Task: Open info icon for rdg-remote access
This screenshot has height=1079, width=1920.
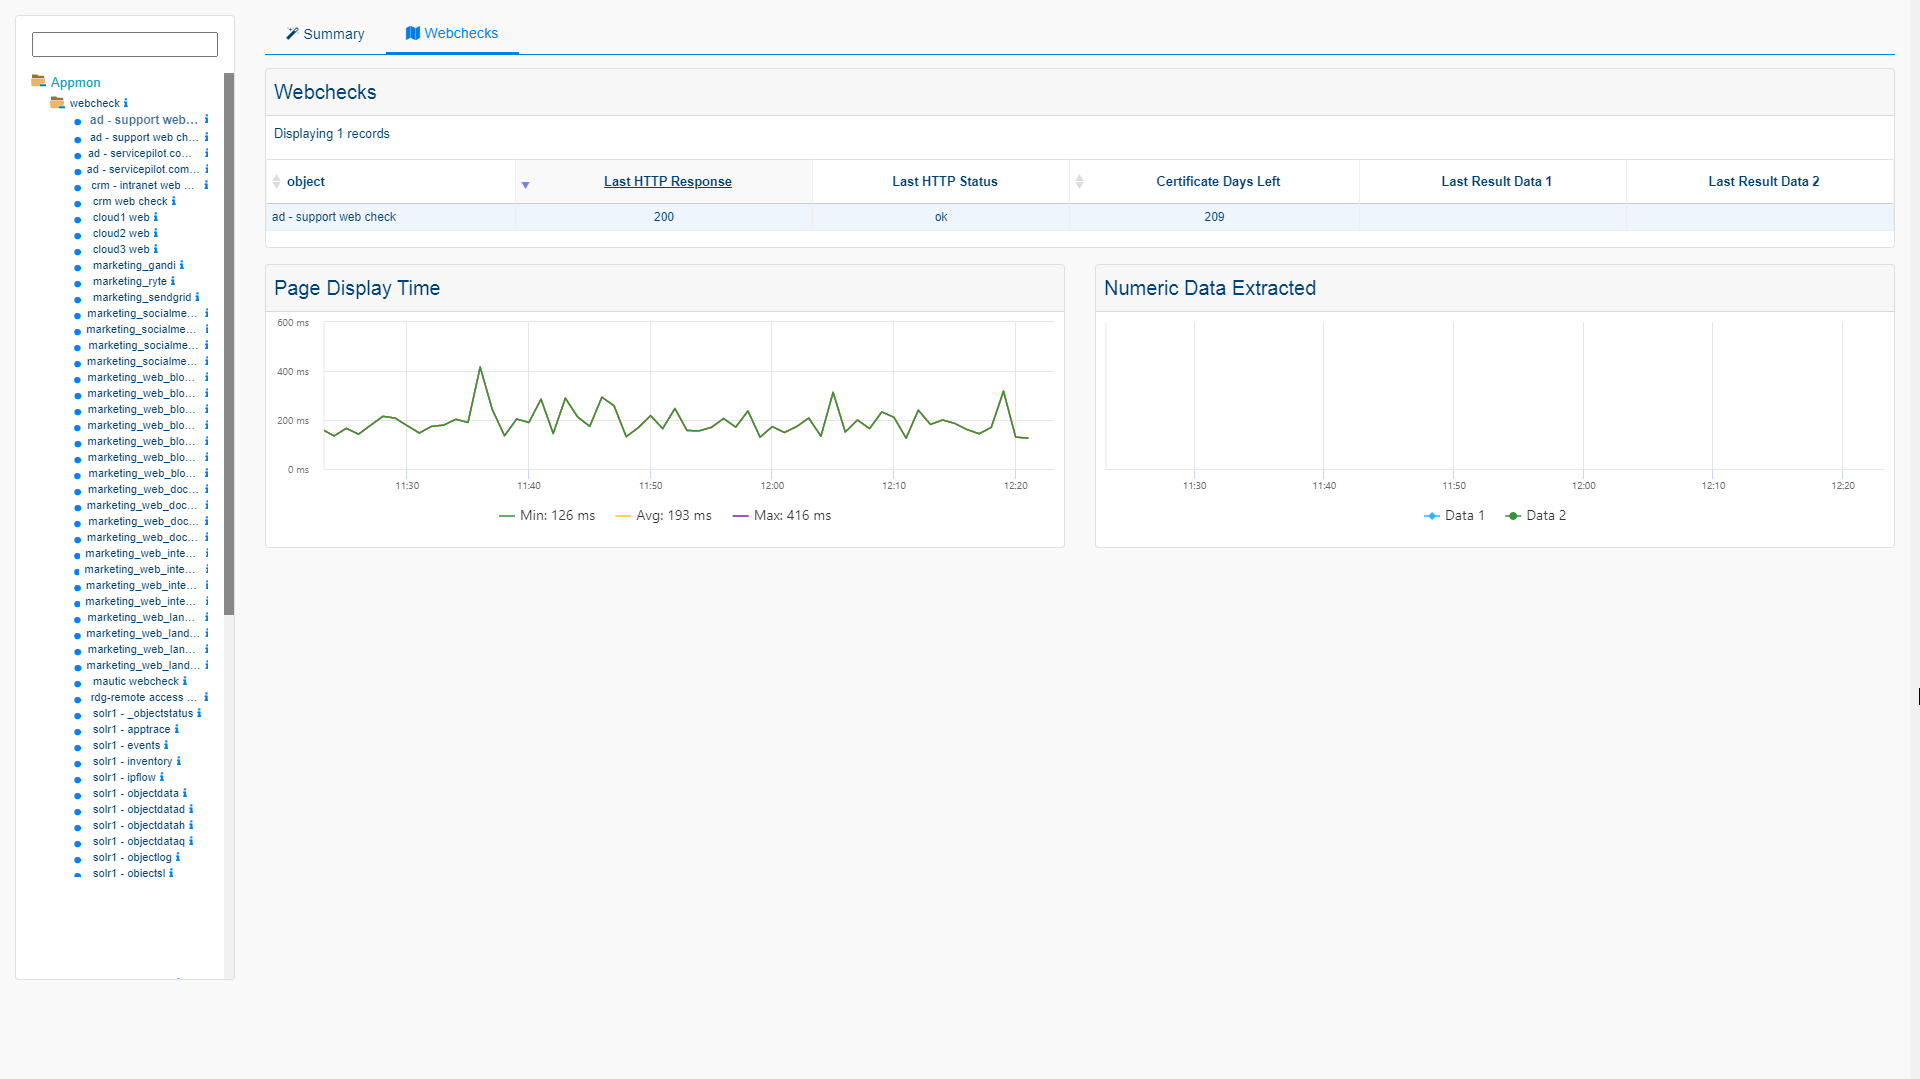Action: click(x=206, y=697)
